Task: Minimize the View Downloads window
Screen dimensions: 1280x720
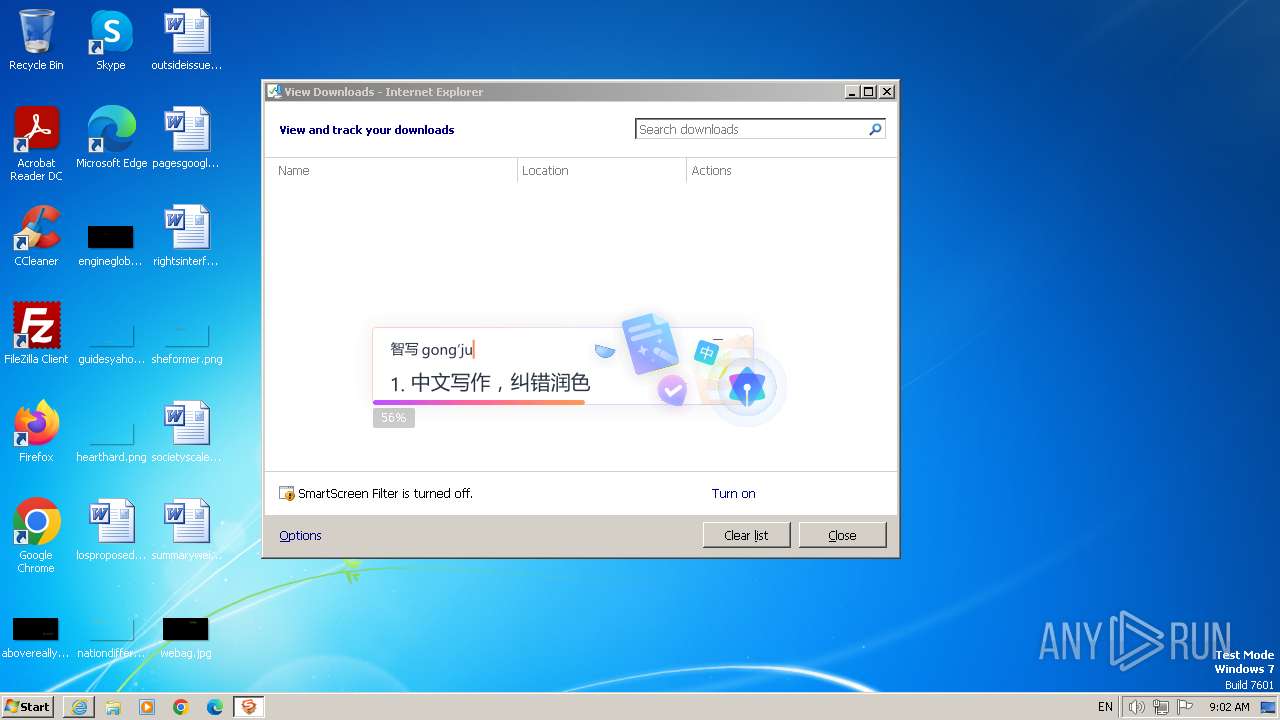Action: pos(852,91)
